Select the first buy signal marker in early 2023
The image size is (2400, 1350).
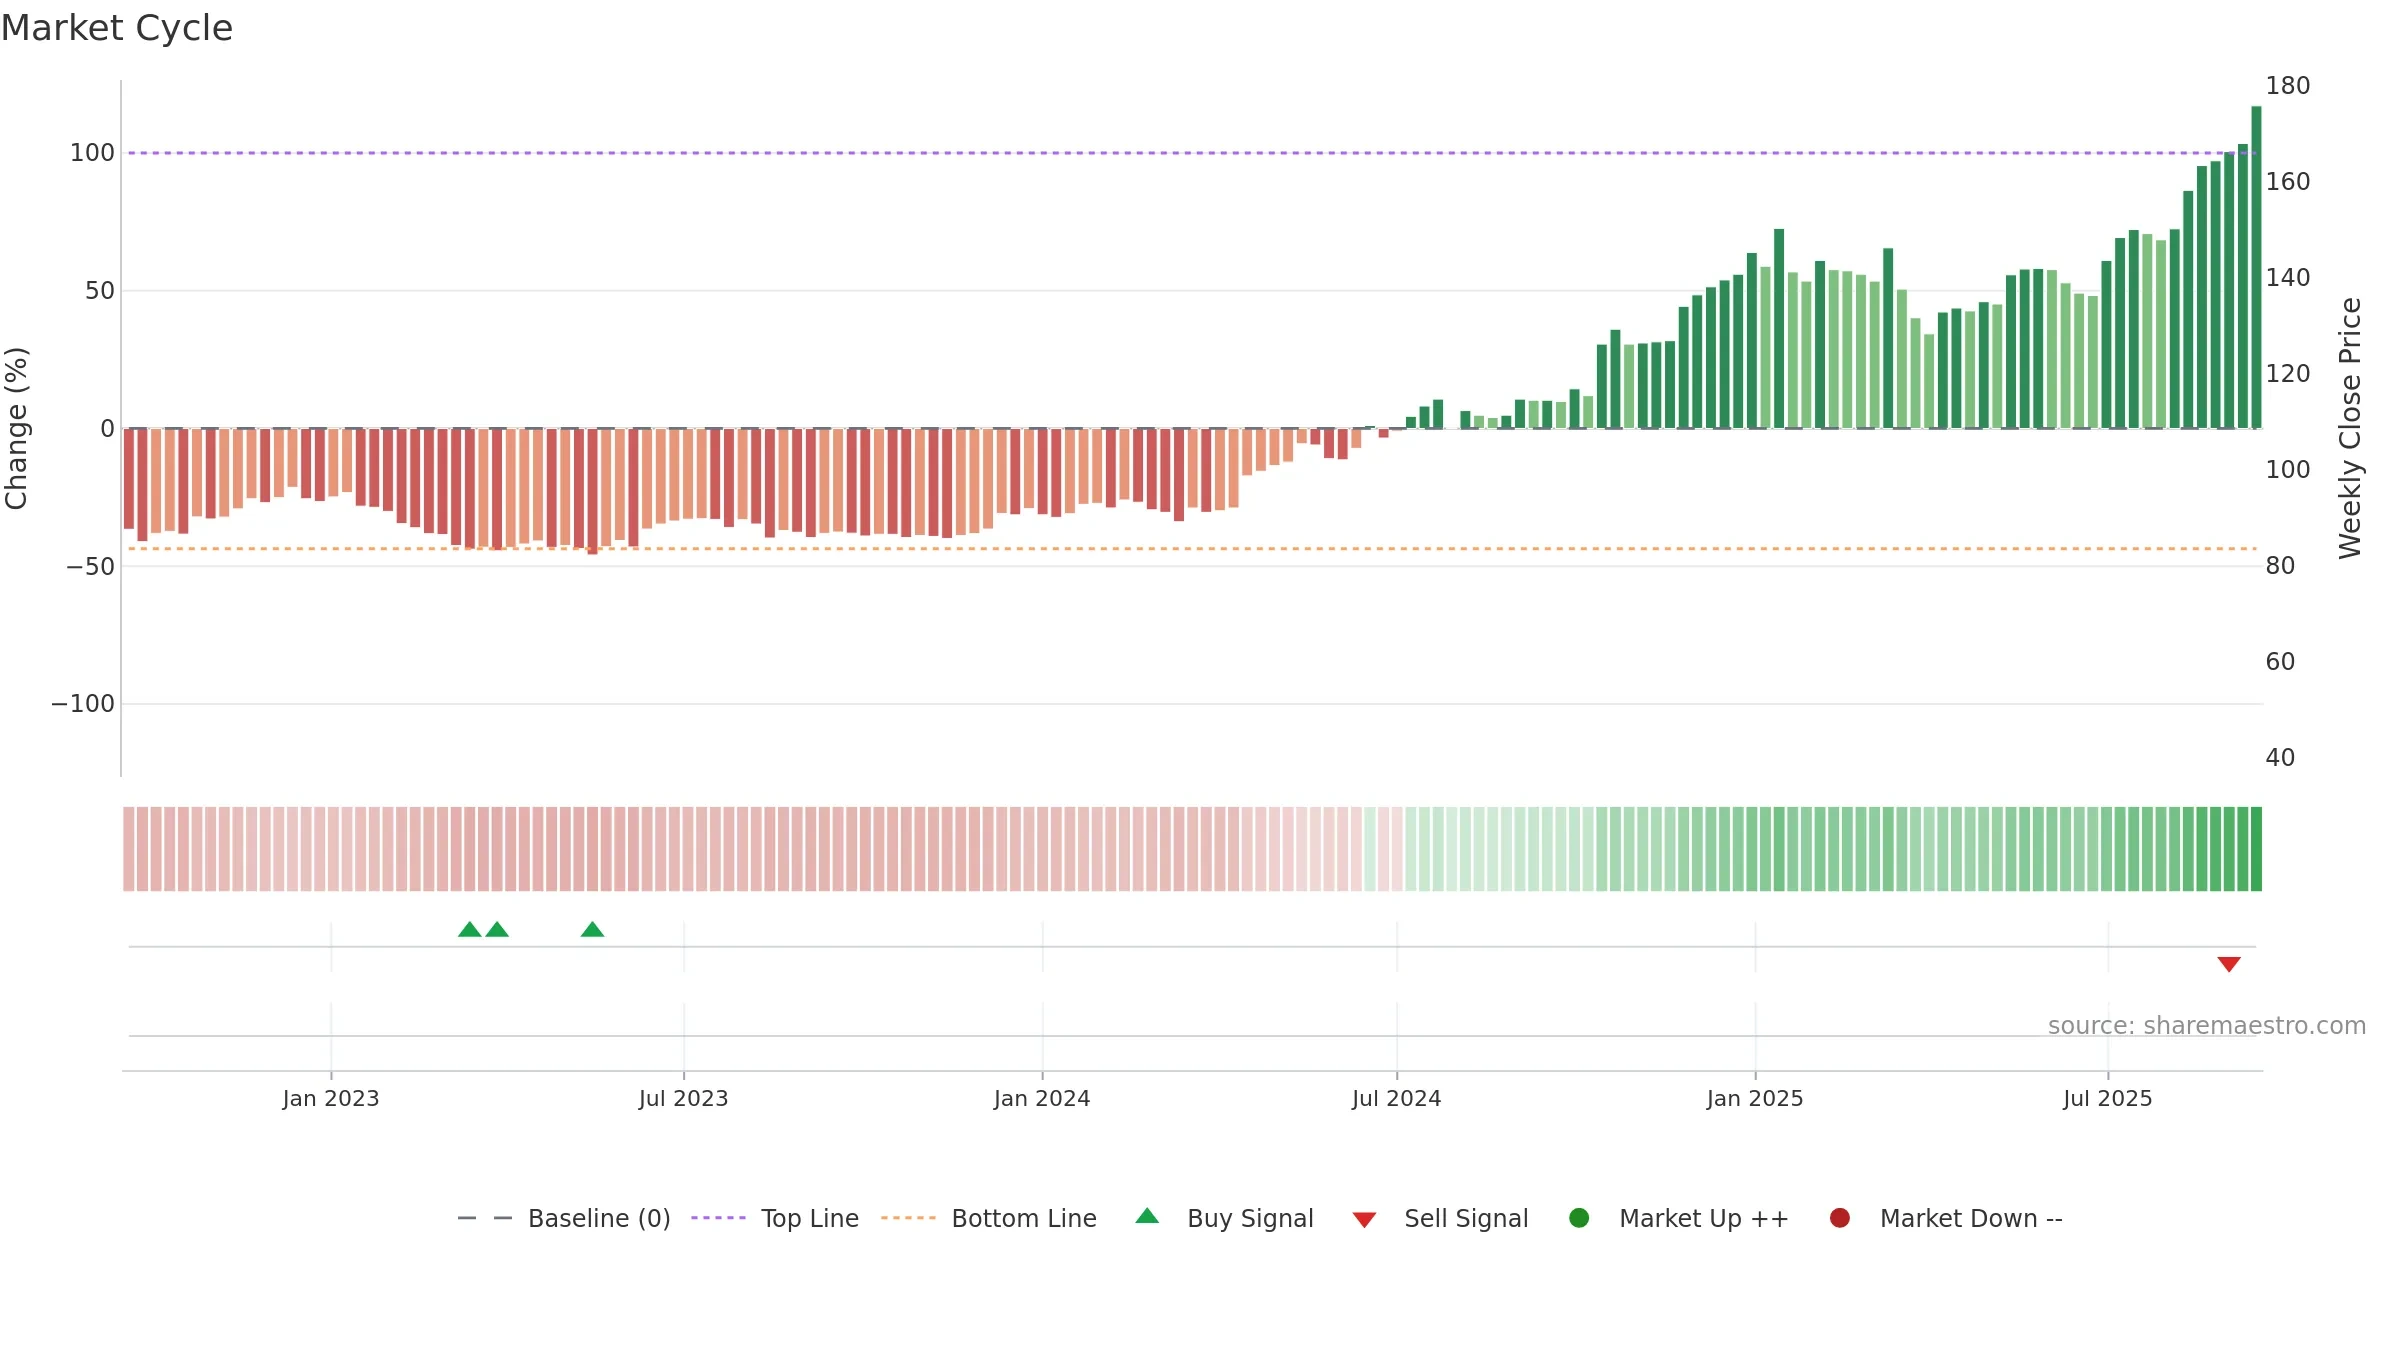pyautogui.click(x=469, y=930)
